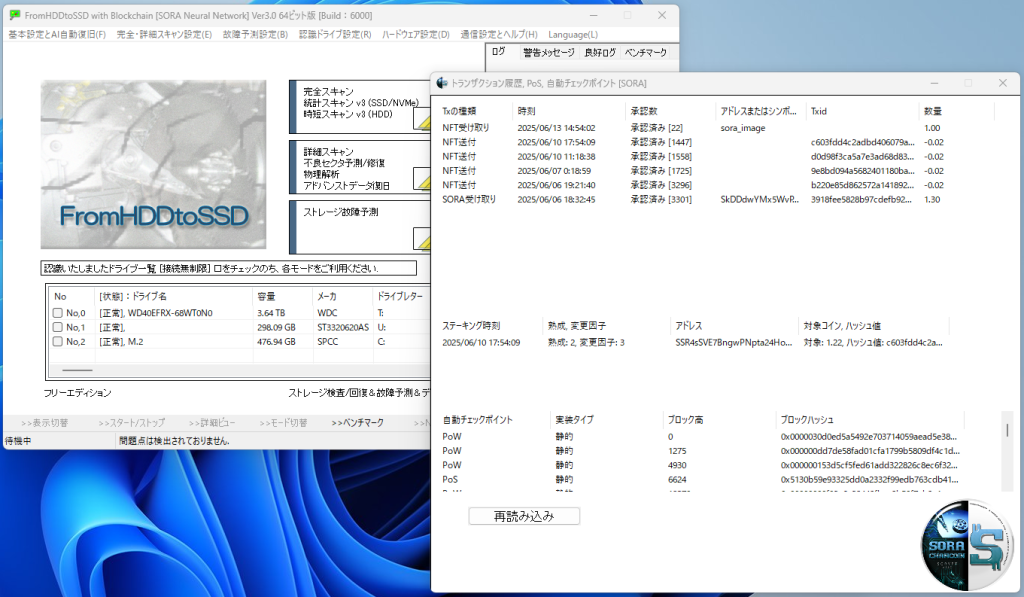Check the No,1 ST3320620AS drive checkbox

pos(57,327)
